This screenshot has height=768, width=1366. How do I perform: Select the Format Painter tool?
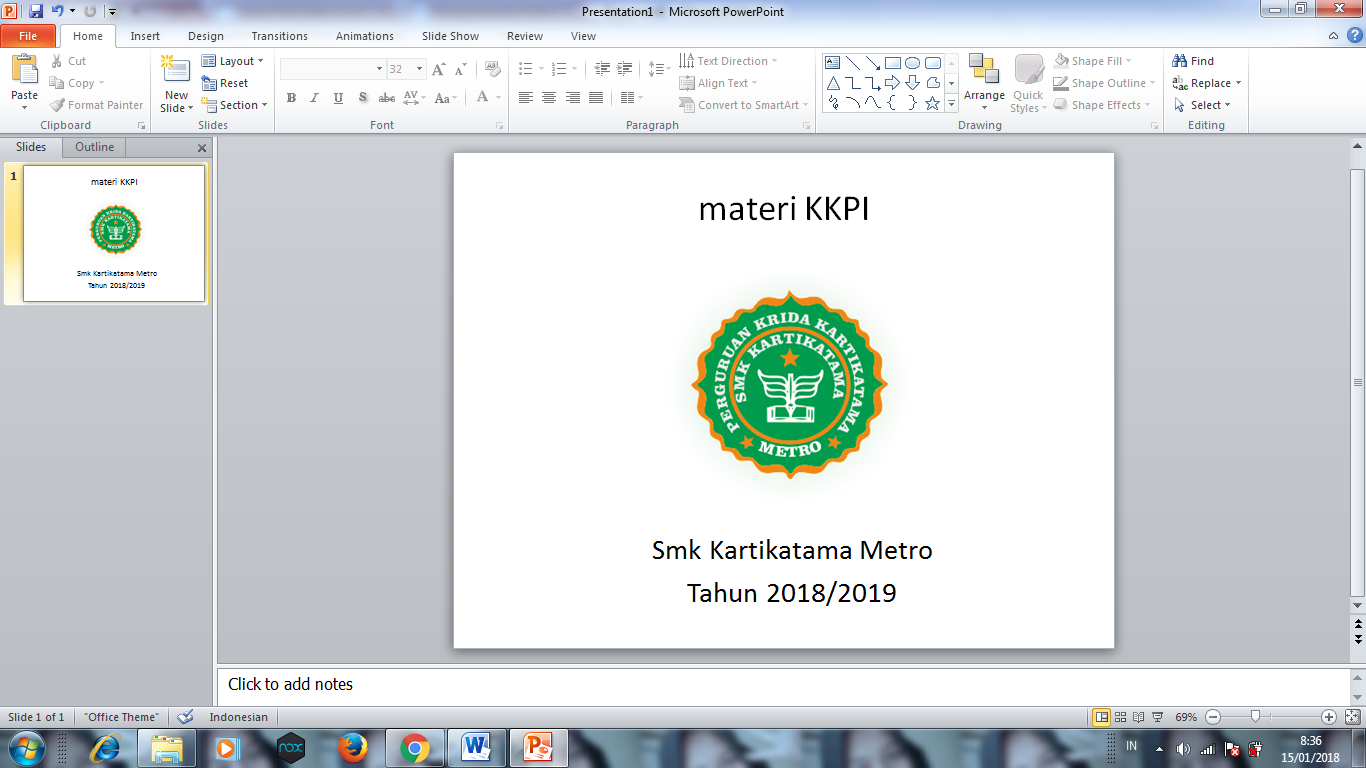click(x=96, y=105)
